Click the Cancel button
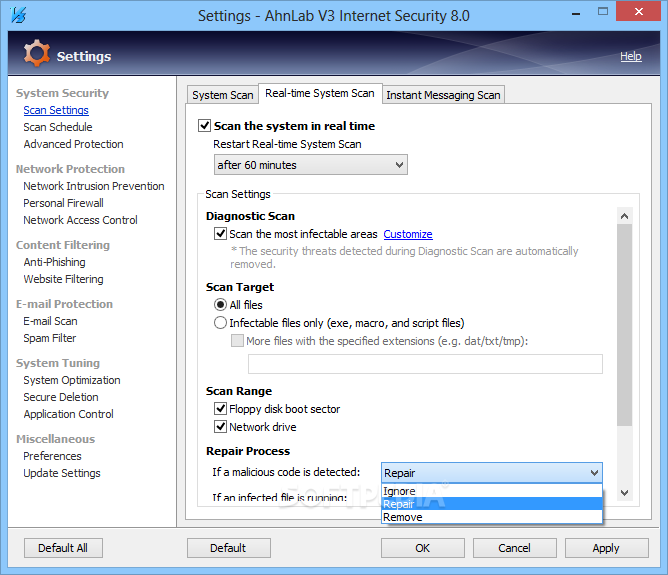The width and height of the screenshot is (668, 575). (515, 548)
